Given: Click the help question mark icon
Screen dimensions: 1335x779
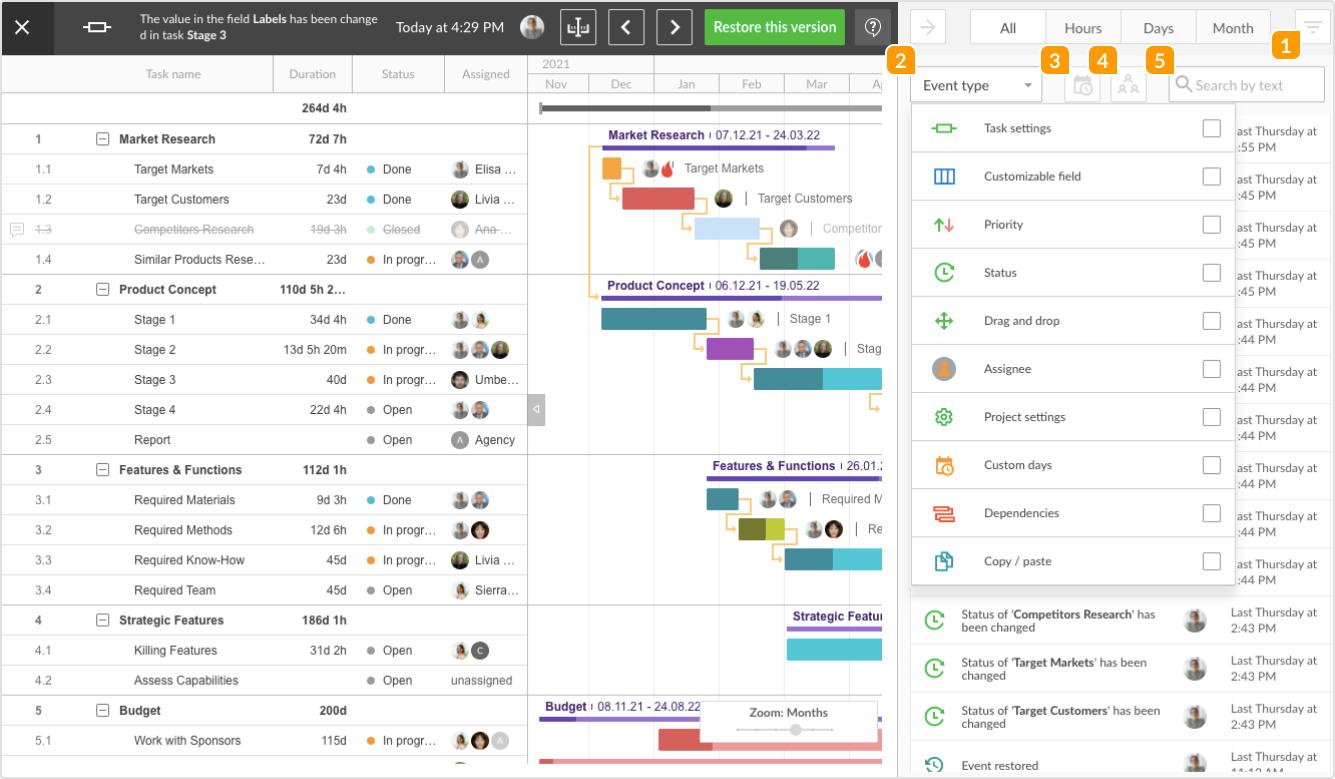Looking at the screenshot, I should pyautogui.click(x=872, y=27).
